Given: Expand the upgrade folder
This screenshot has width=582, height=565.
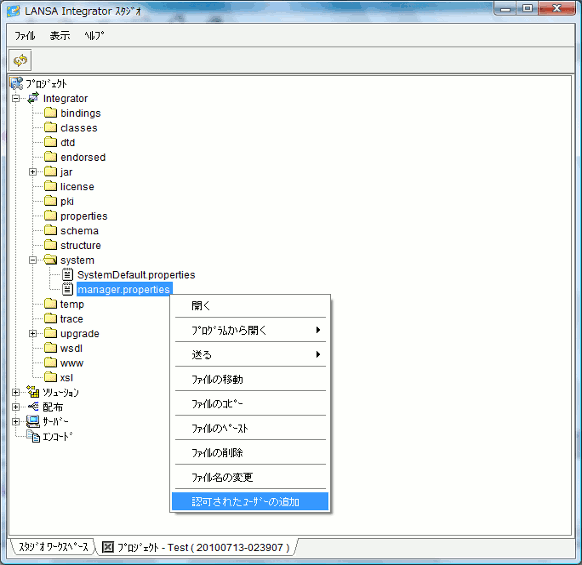Looking at the screenshot, I should [x=33, y=333].
